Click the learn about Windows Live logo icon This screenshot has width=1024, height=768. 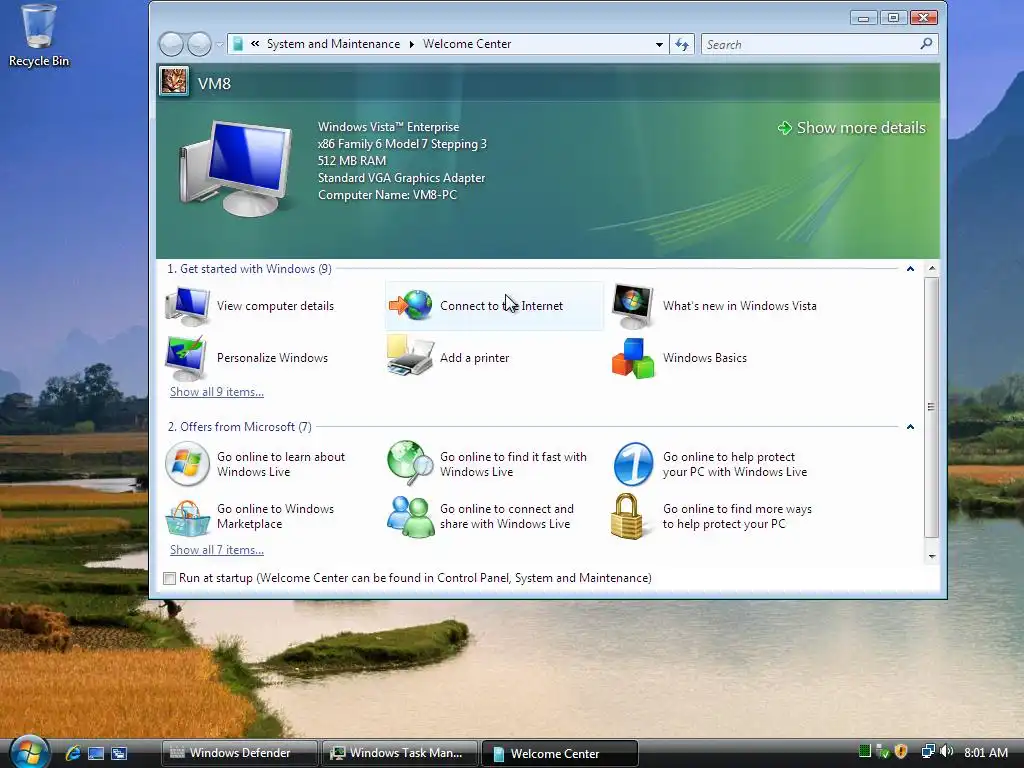187,464
